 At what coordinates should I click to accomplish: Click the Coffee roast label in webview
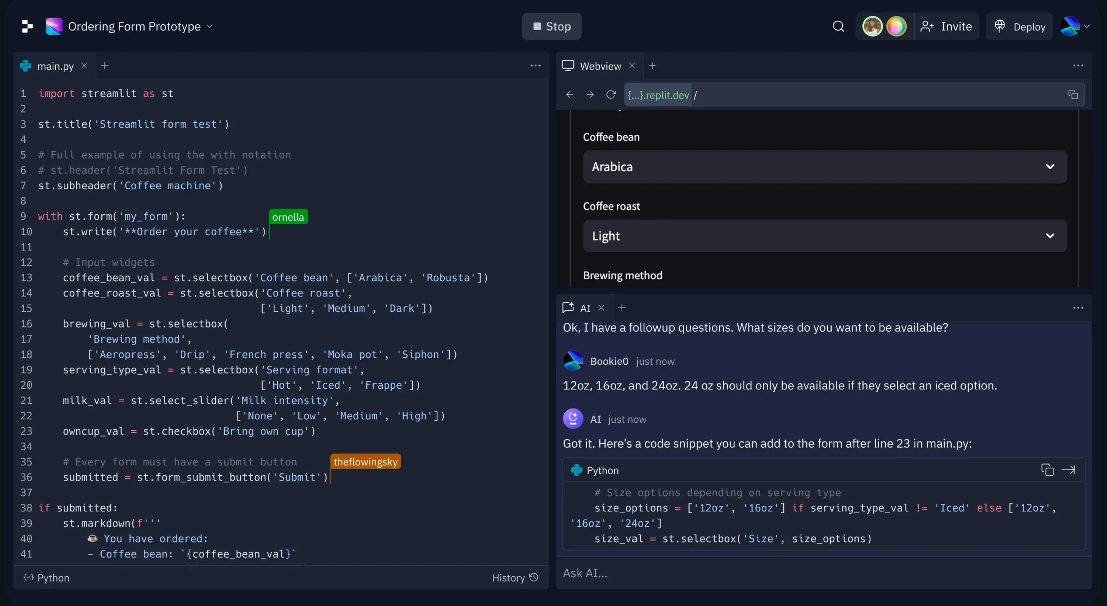coord(611,206)
